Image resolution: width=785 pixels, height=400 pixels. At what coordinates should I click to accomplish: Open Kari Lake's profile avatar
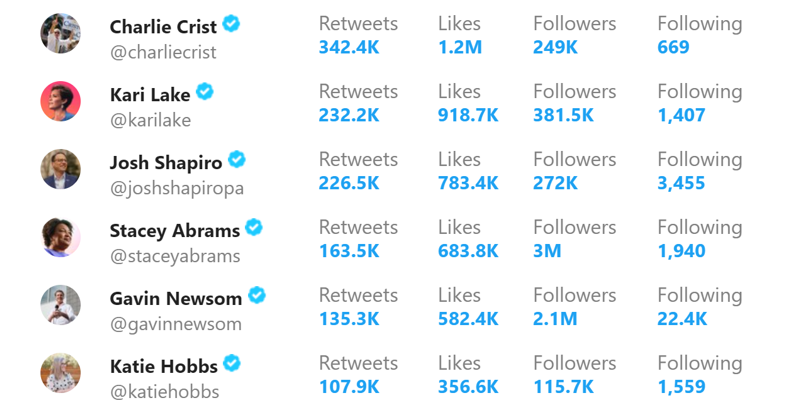61,101
